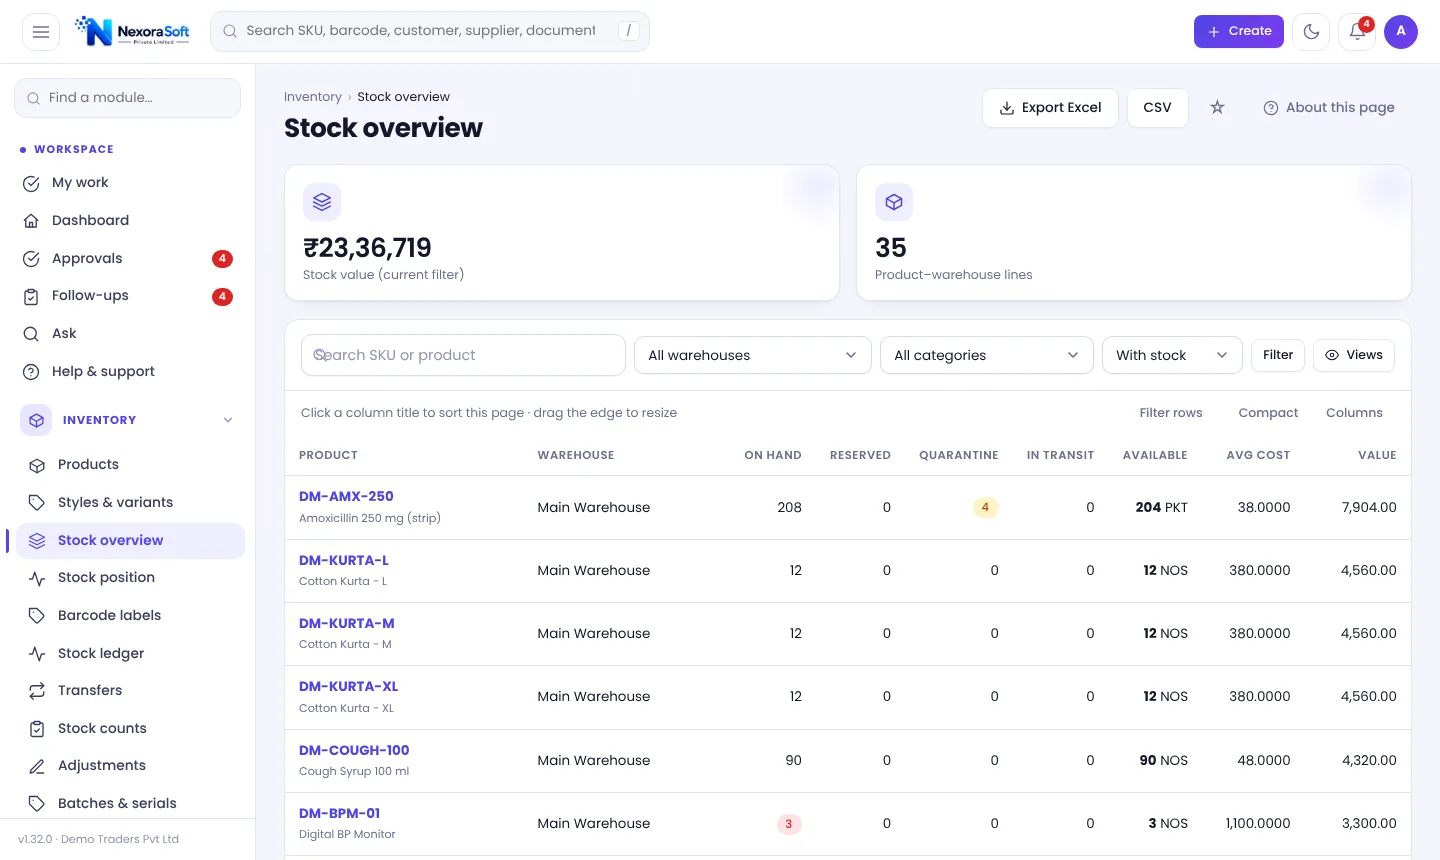This screenshot has width=1440, height=860.
Task: Click the stock value layers icon
Action: tap(322, 202)
